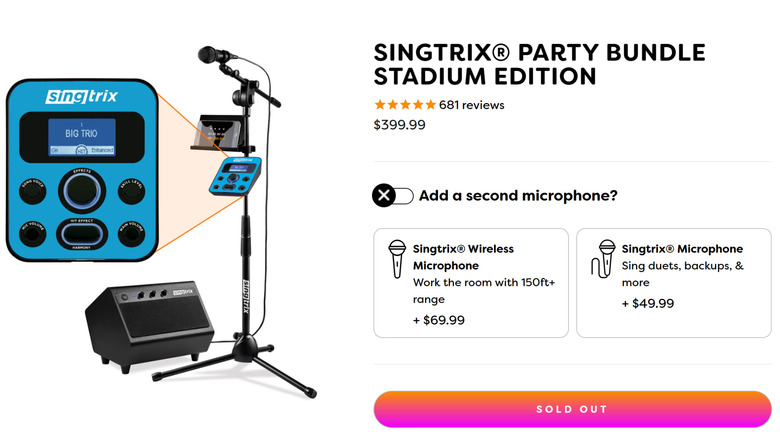Viewport: 780px width, 438px height.
Task: Click the $399.99 price text
Action: tap(399, 125)
